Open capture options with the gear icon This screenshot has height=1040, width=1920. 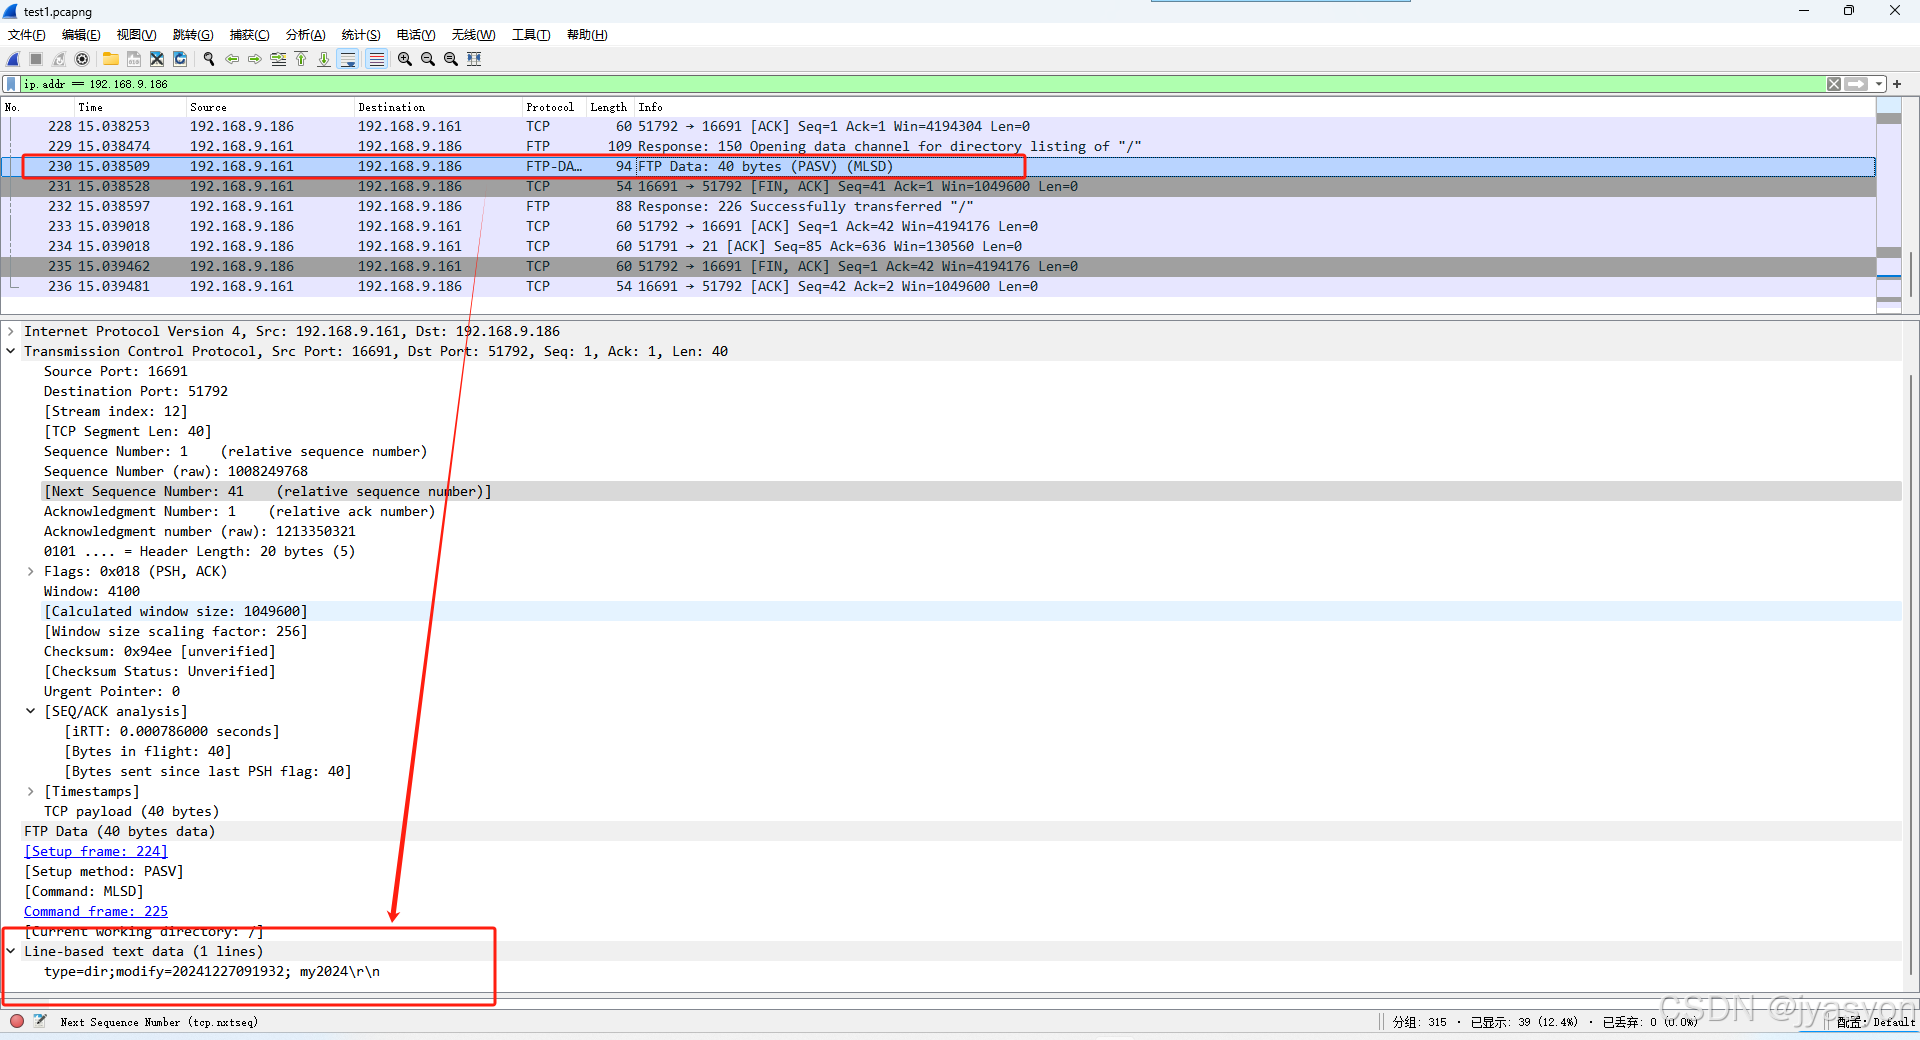82,59
